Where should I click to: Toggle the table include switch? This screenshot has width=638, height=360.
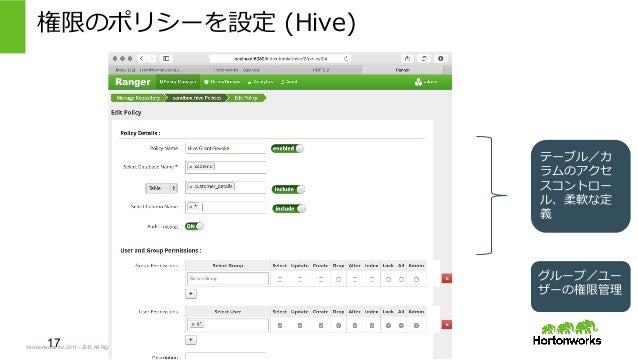click(x=288, y=189)
